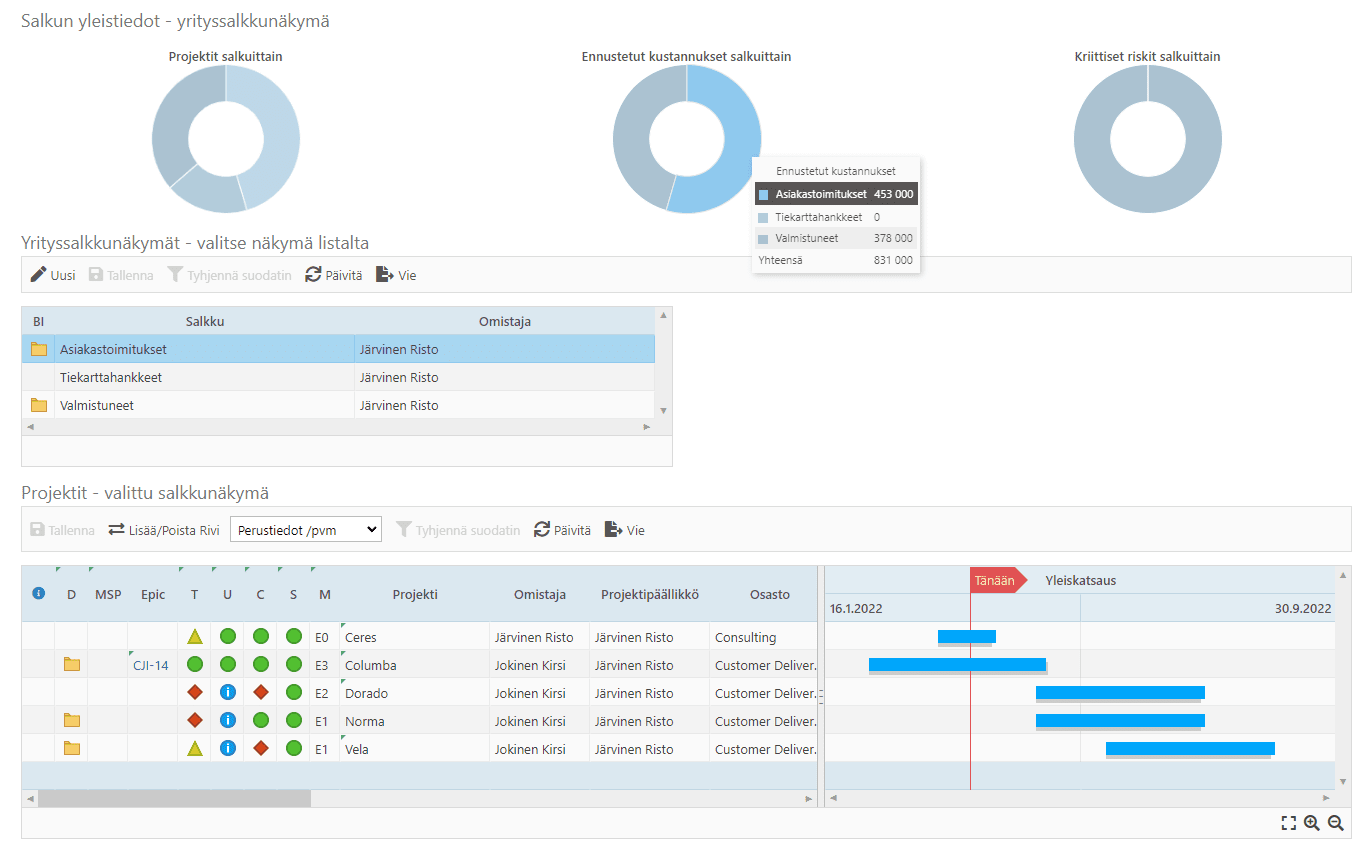Select the Tiekarttahankkeet portfolio row
The width and height of the screenshot is (1364, 845).
tap(111, 378)
